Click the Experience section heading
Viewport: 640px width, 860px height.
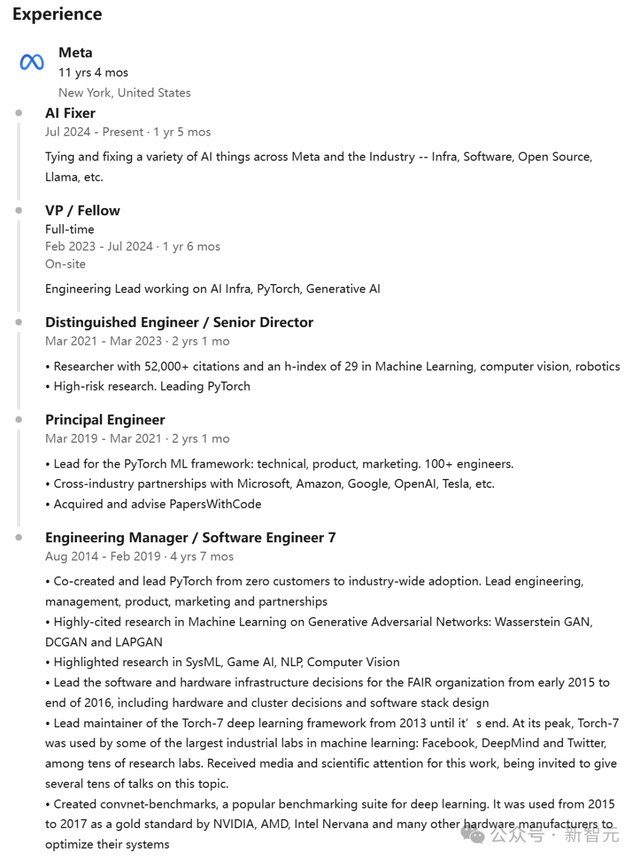(57, 14)
